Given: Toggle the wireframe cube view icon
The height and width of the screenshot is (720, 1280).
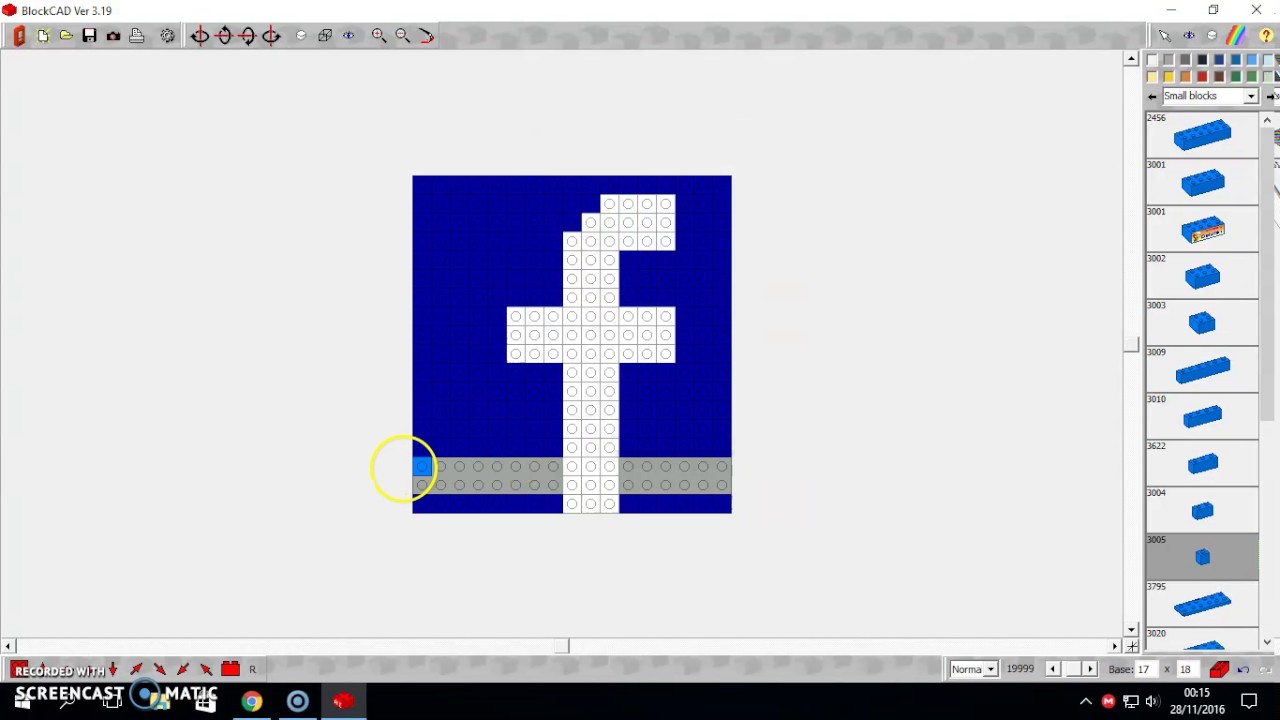Looking at the screenshot, I should [x=325, y=36].
